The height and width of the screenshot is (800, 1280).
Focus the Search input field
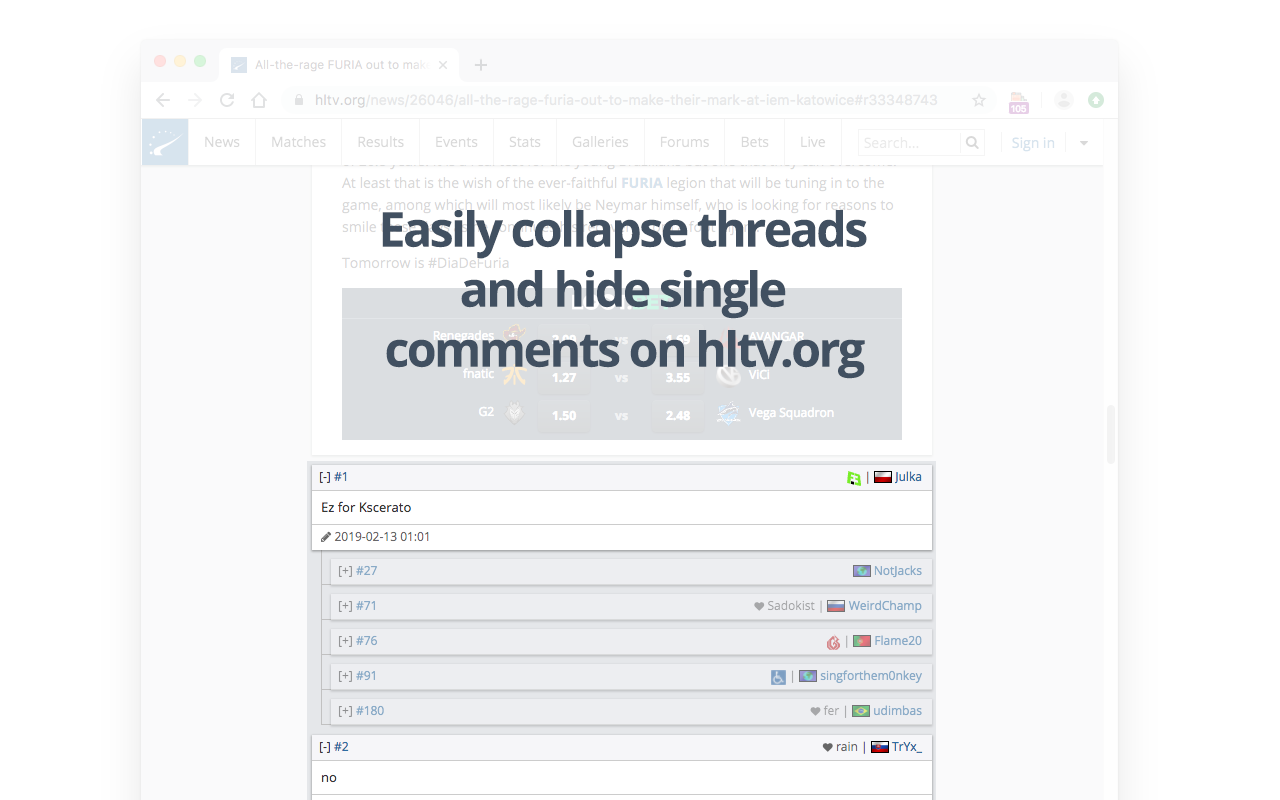(910, 143)
